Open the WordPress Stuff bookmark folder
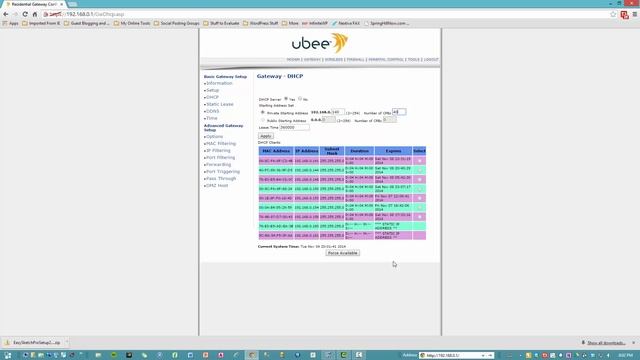Viewport: 640px width, 360px height. click(260, 23)
